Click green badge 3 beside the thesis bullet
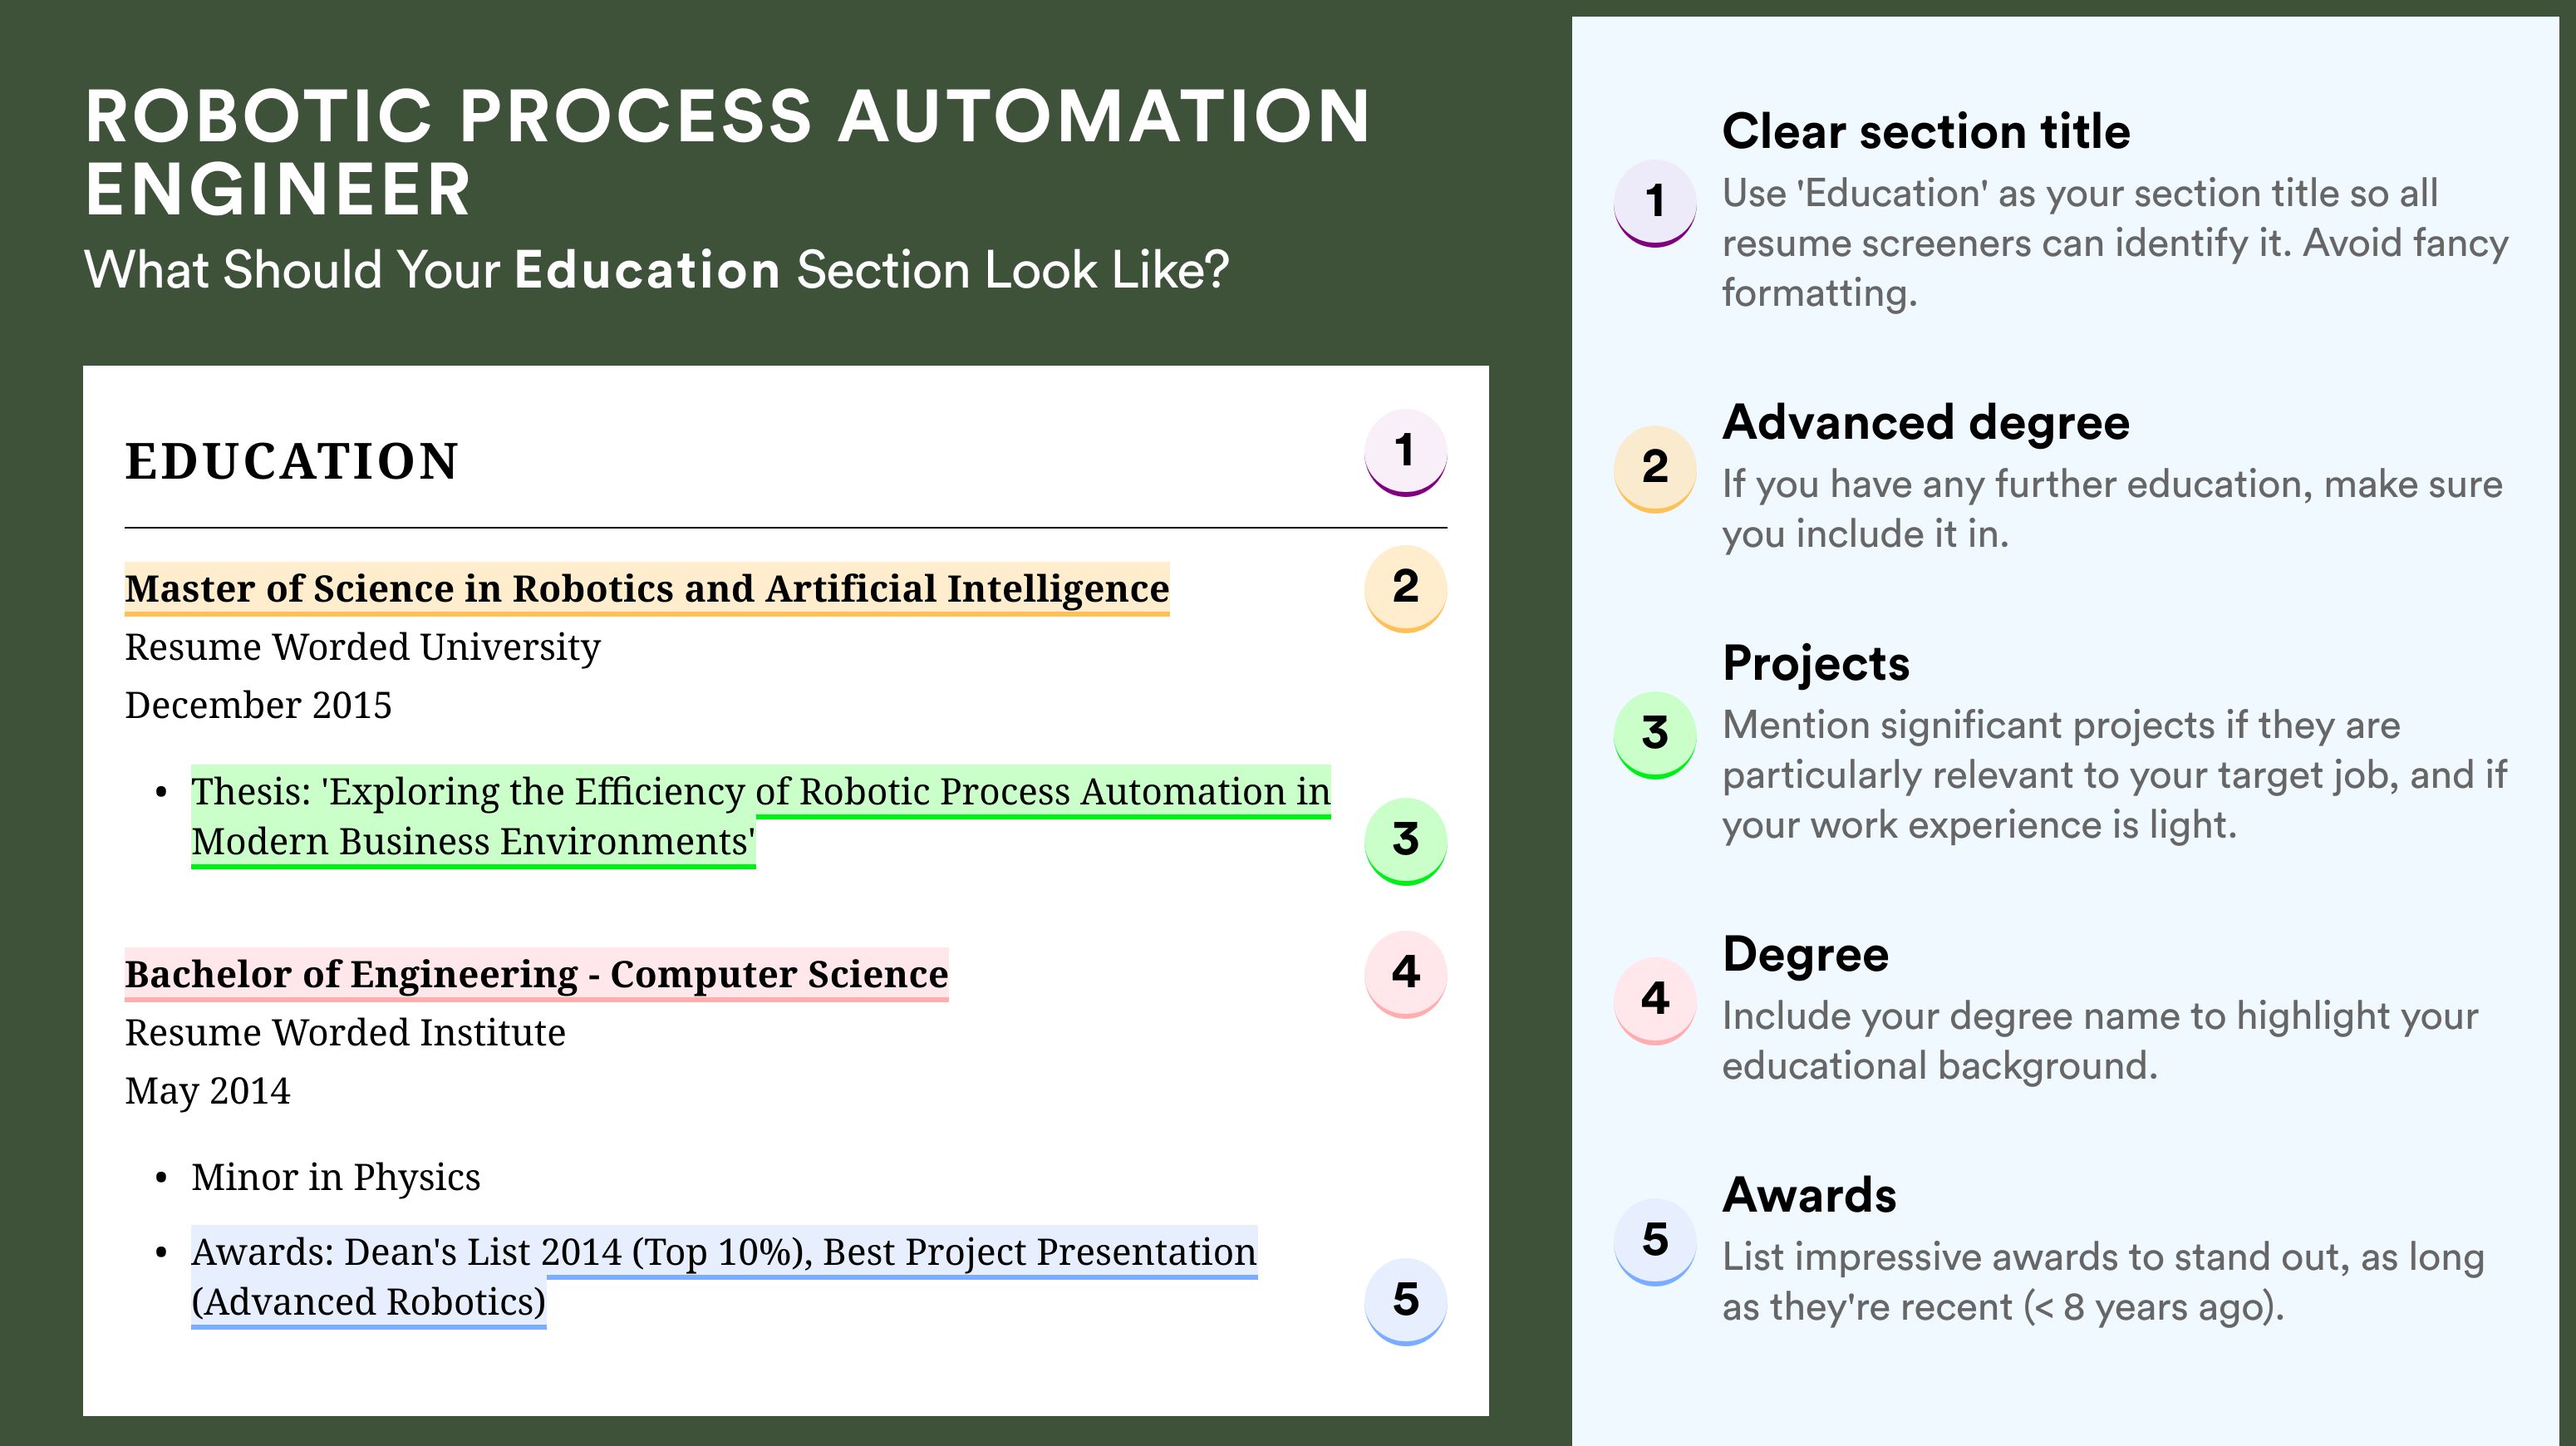 [1405, 840]
